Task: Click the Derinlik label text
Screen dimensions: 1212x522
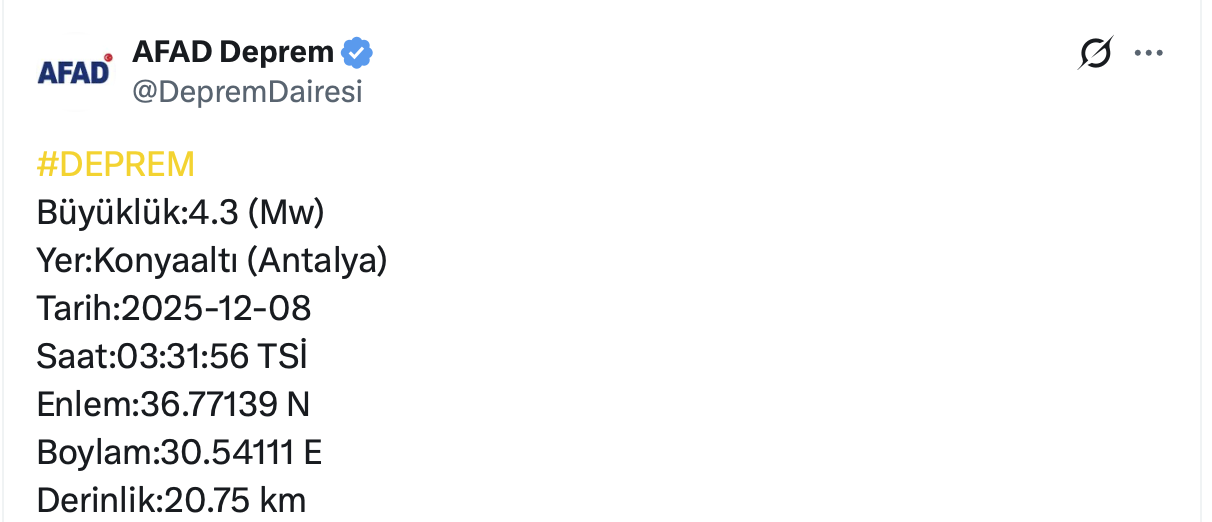Action: (x=96, y=499)
